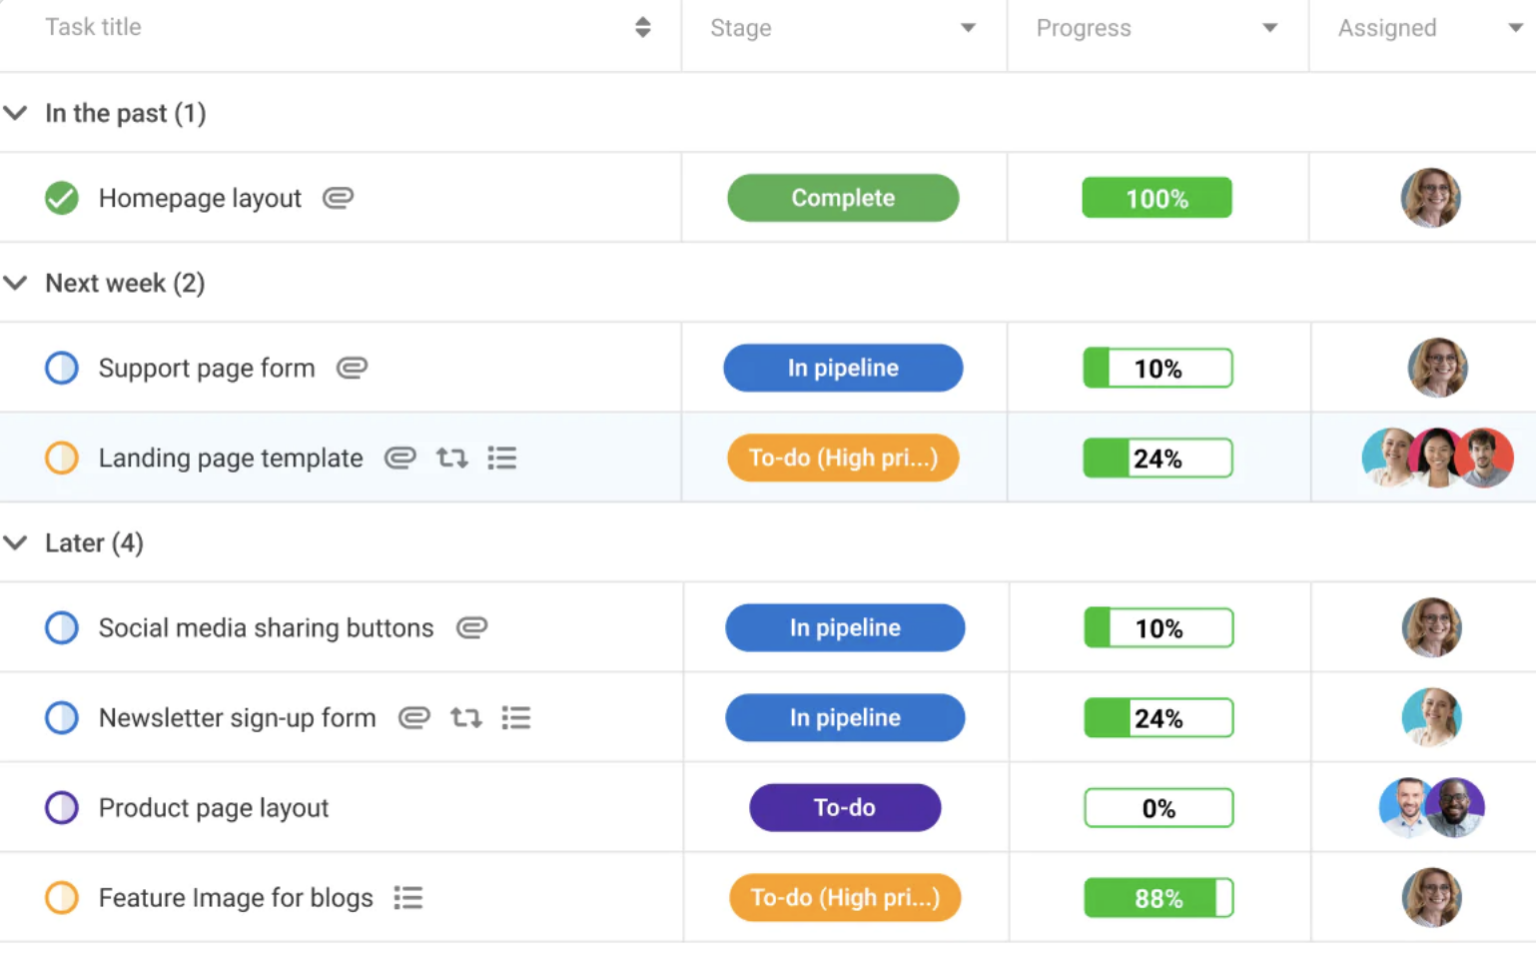The width and height of the screenshot is (1536, 955).
Task: Open the Assigned column dropdown
Action: [1517, 28]
